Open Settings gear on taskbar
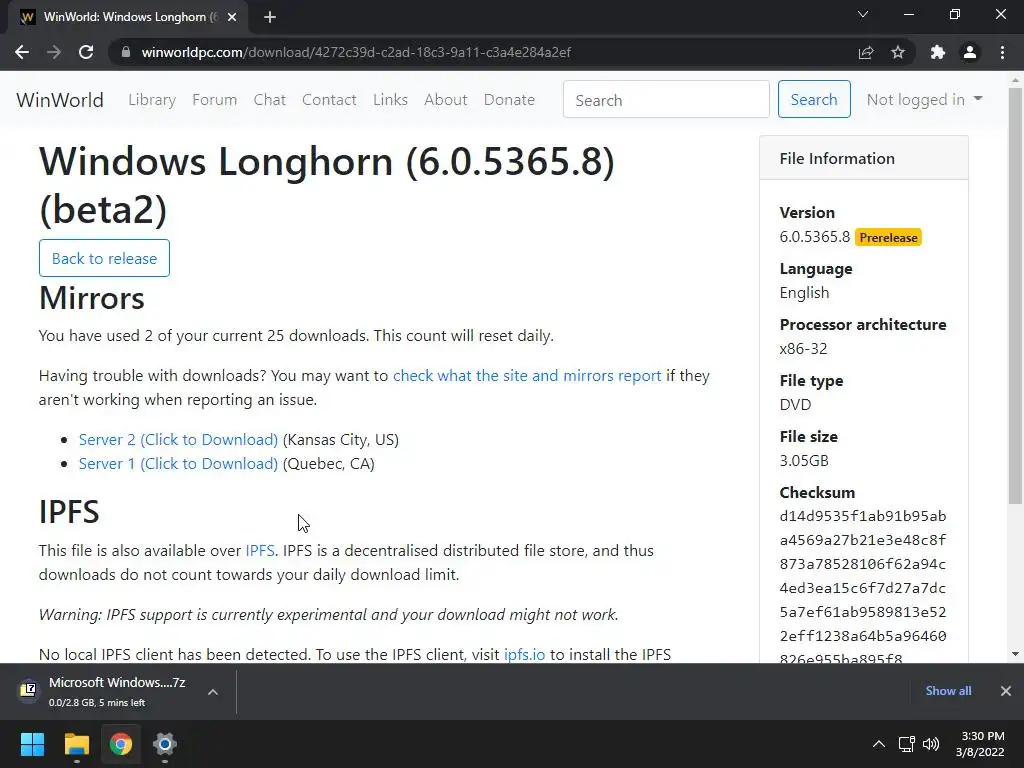Viewport: 1024px width, 768px height. [x=165, y=744]
